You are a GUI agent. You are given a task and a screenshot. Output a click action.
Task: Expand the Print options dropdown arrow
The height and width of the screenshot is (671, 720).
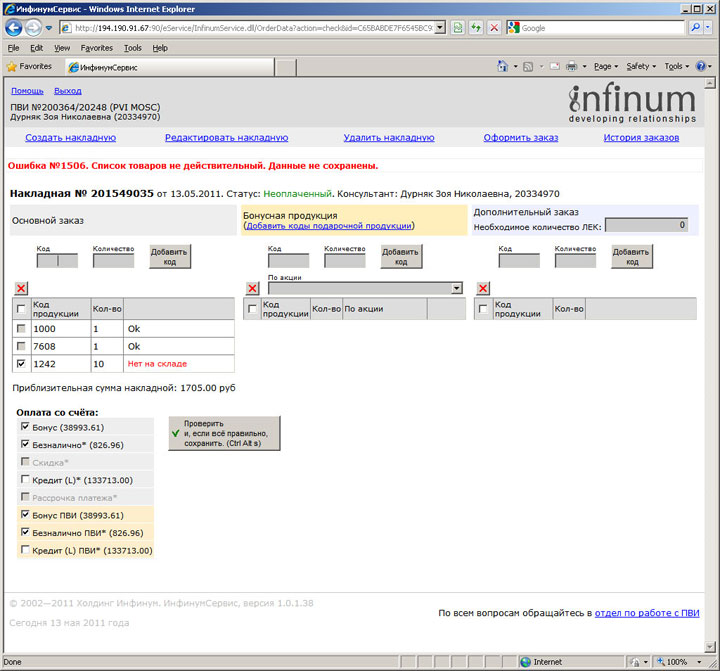(585, 67)
